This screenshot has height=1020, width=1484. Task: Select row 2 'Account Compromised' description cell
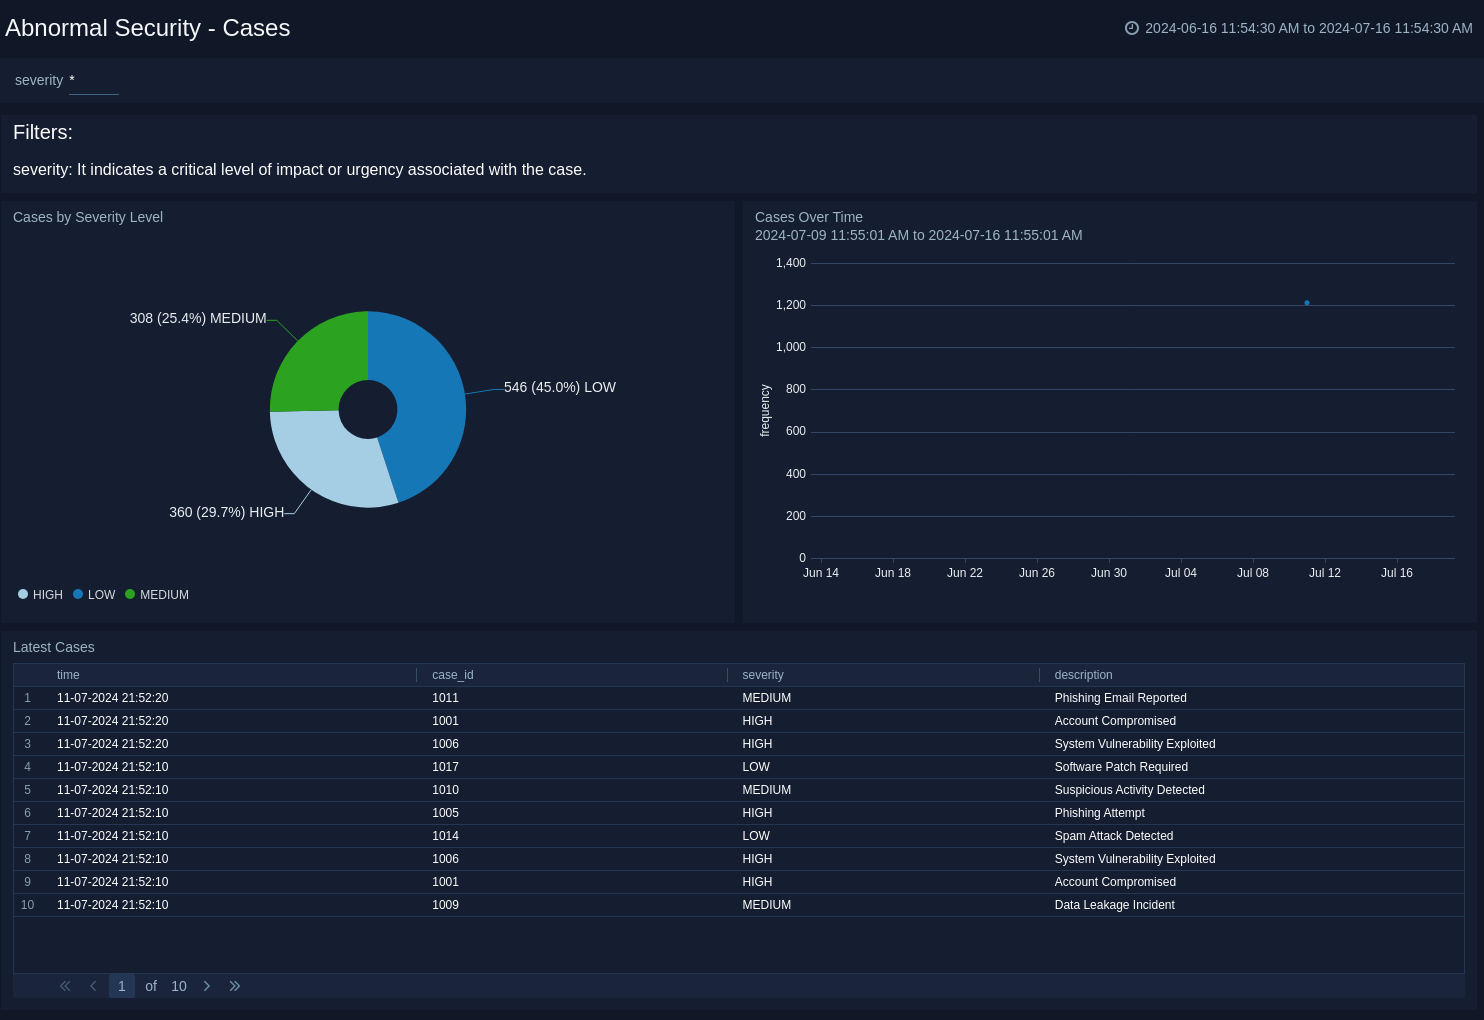[x=1115, y=721]
